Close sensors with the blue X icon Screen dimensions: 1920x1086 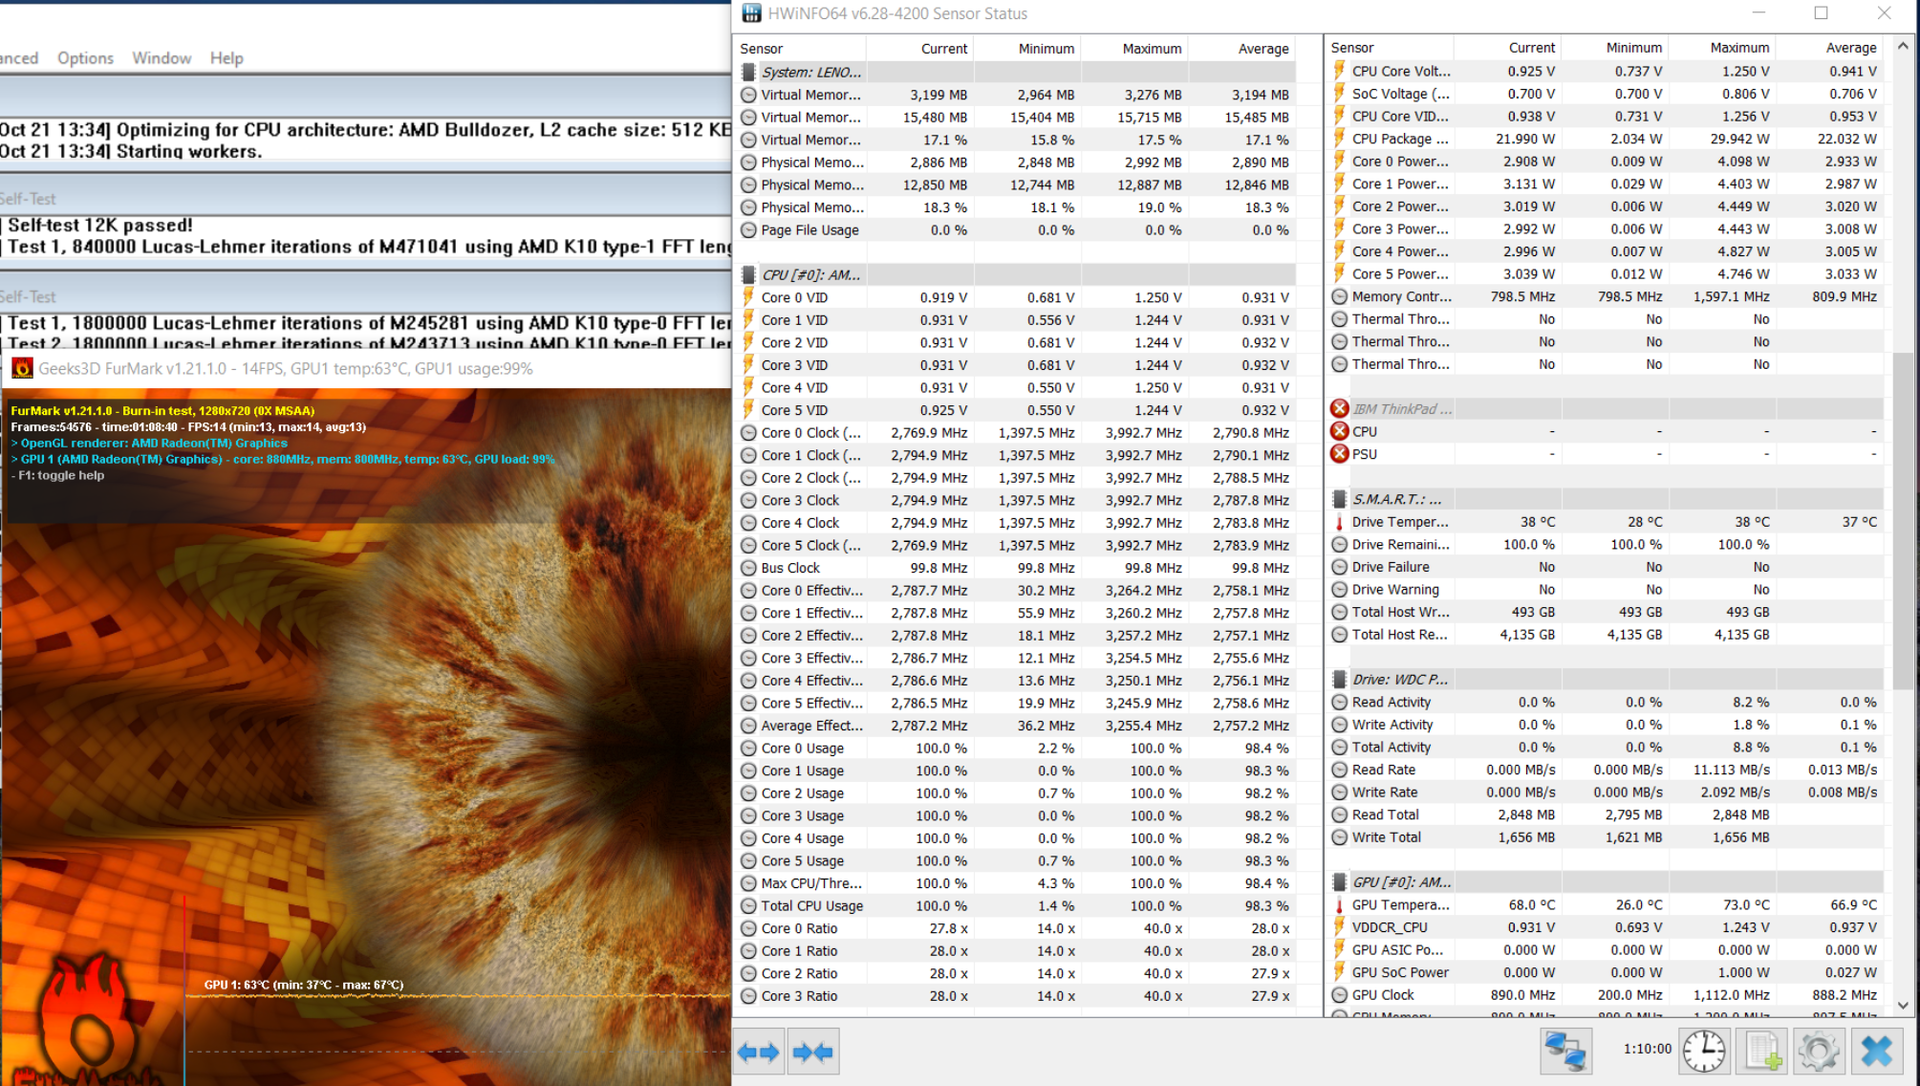(x=1876, y=1052)
